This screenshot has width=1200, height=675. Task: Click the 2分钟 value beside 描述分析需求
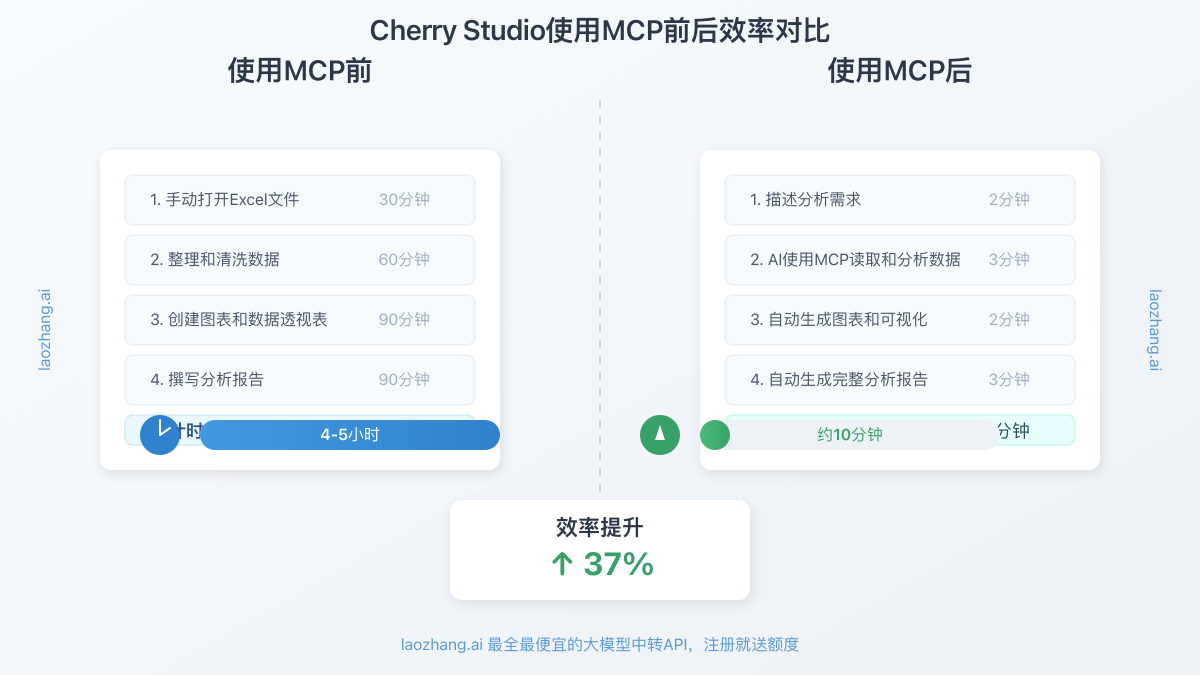(x=1009, y=200)
